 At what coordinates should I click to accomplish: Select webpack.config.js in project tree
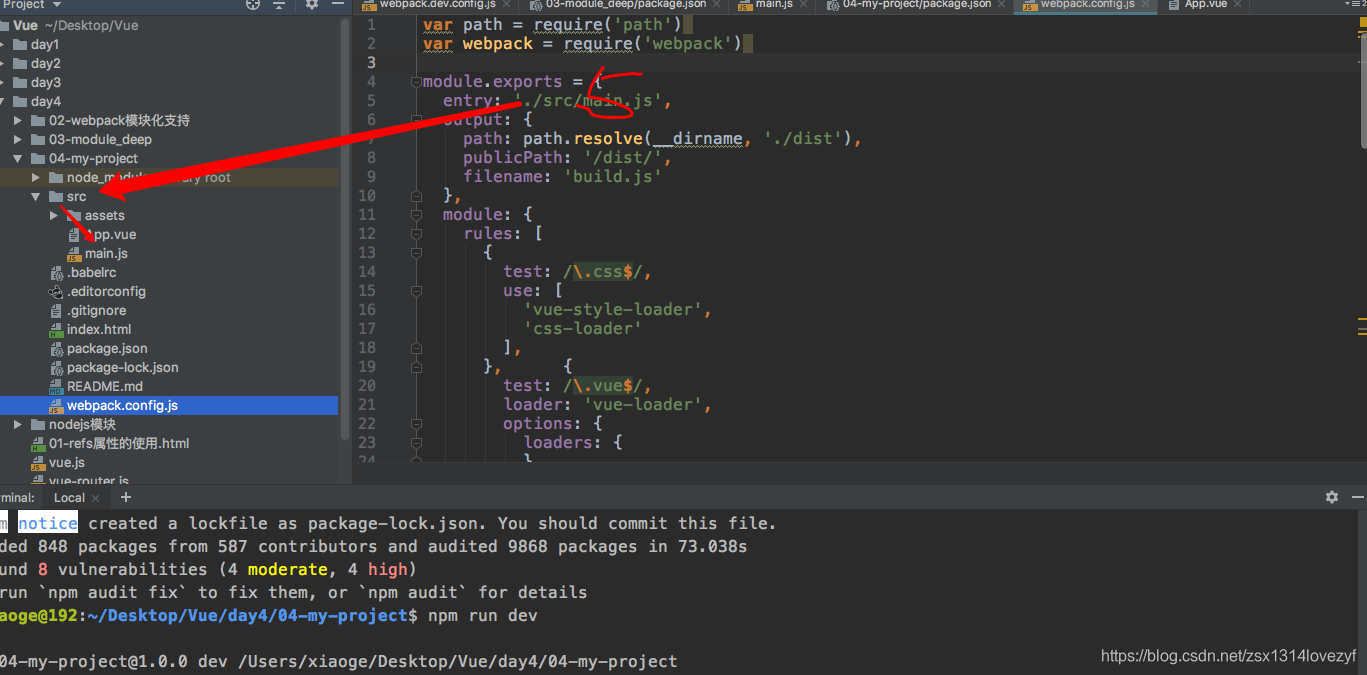[169, 406]
